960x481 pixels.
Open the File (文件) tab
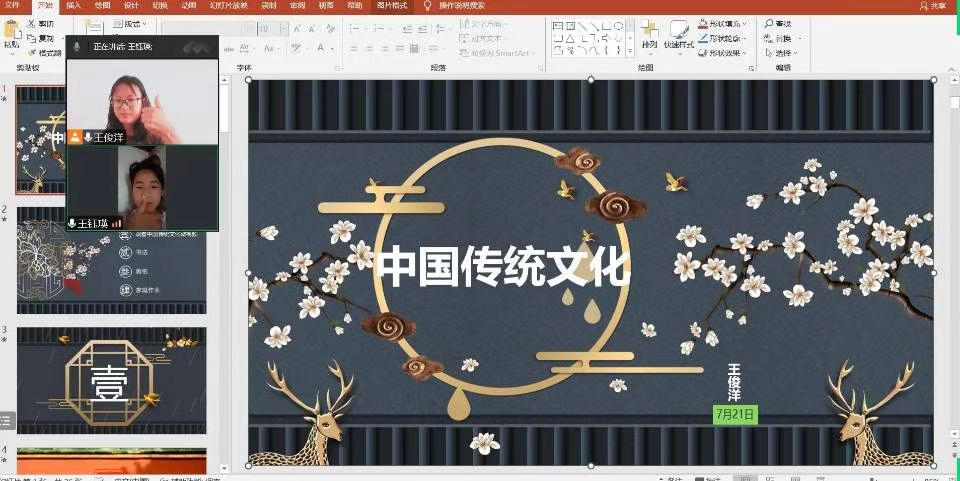12,6
